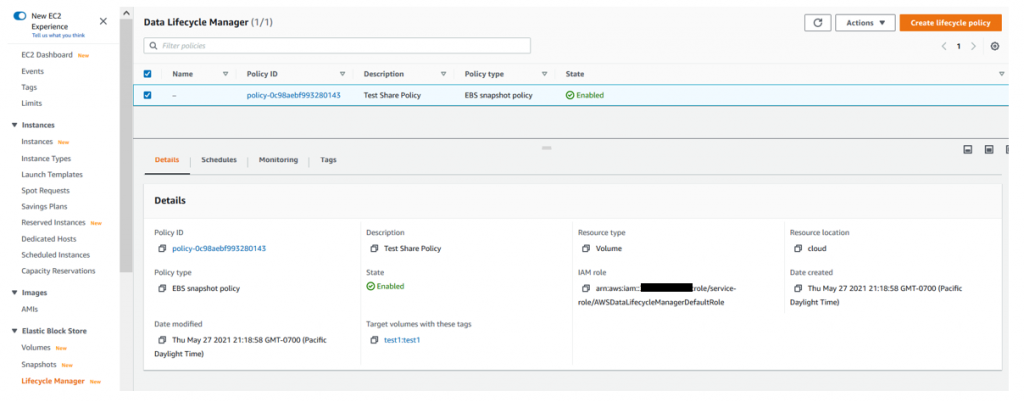The image size is (1024, 402).
Task: Open Limits in sidebar
Action: (x=31, y=103)
